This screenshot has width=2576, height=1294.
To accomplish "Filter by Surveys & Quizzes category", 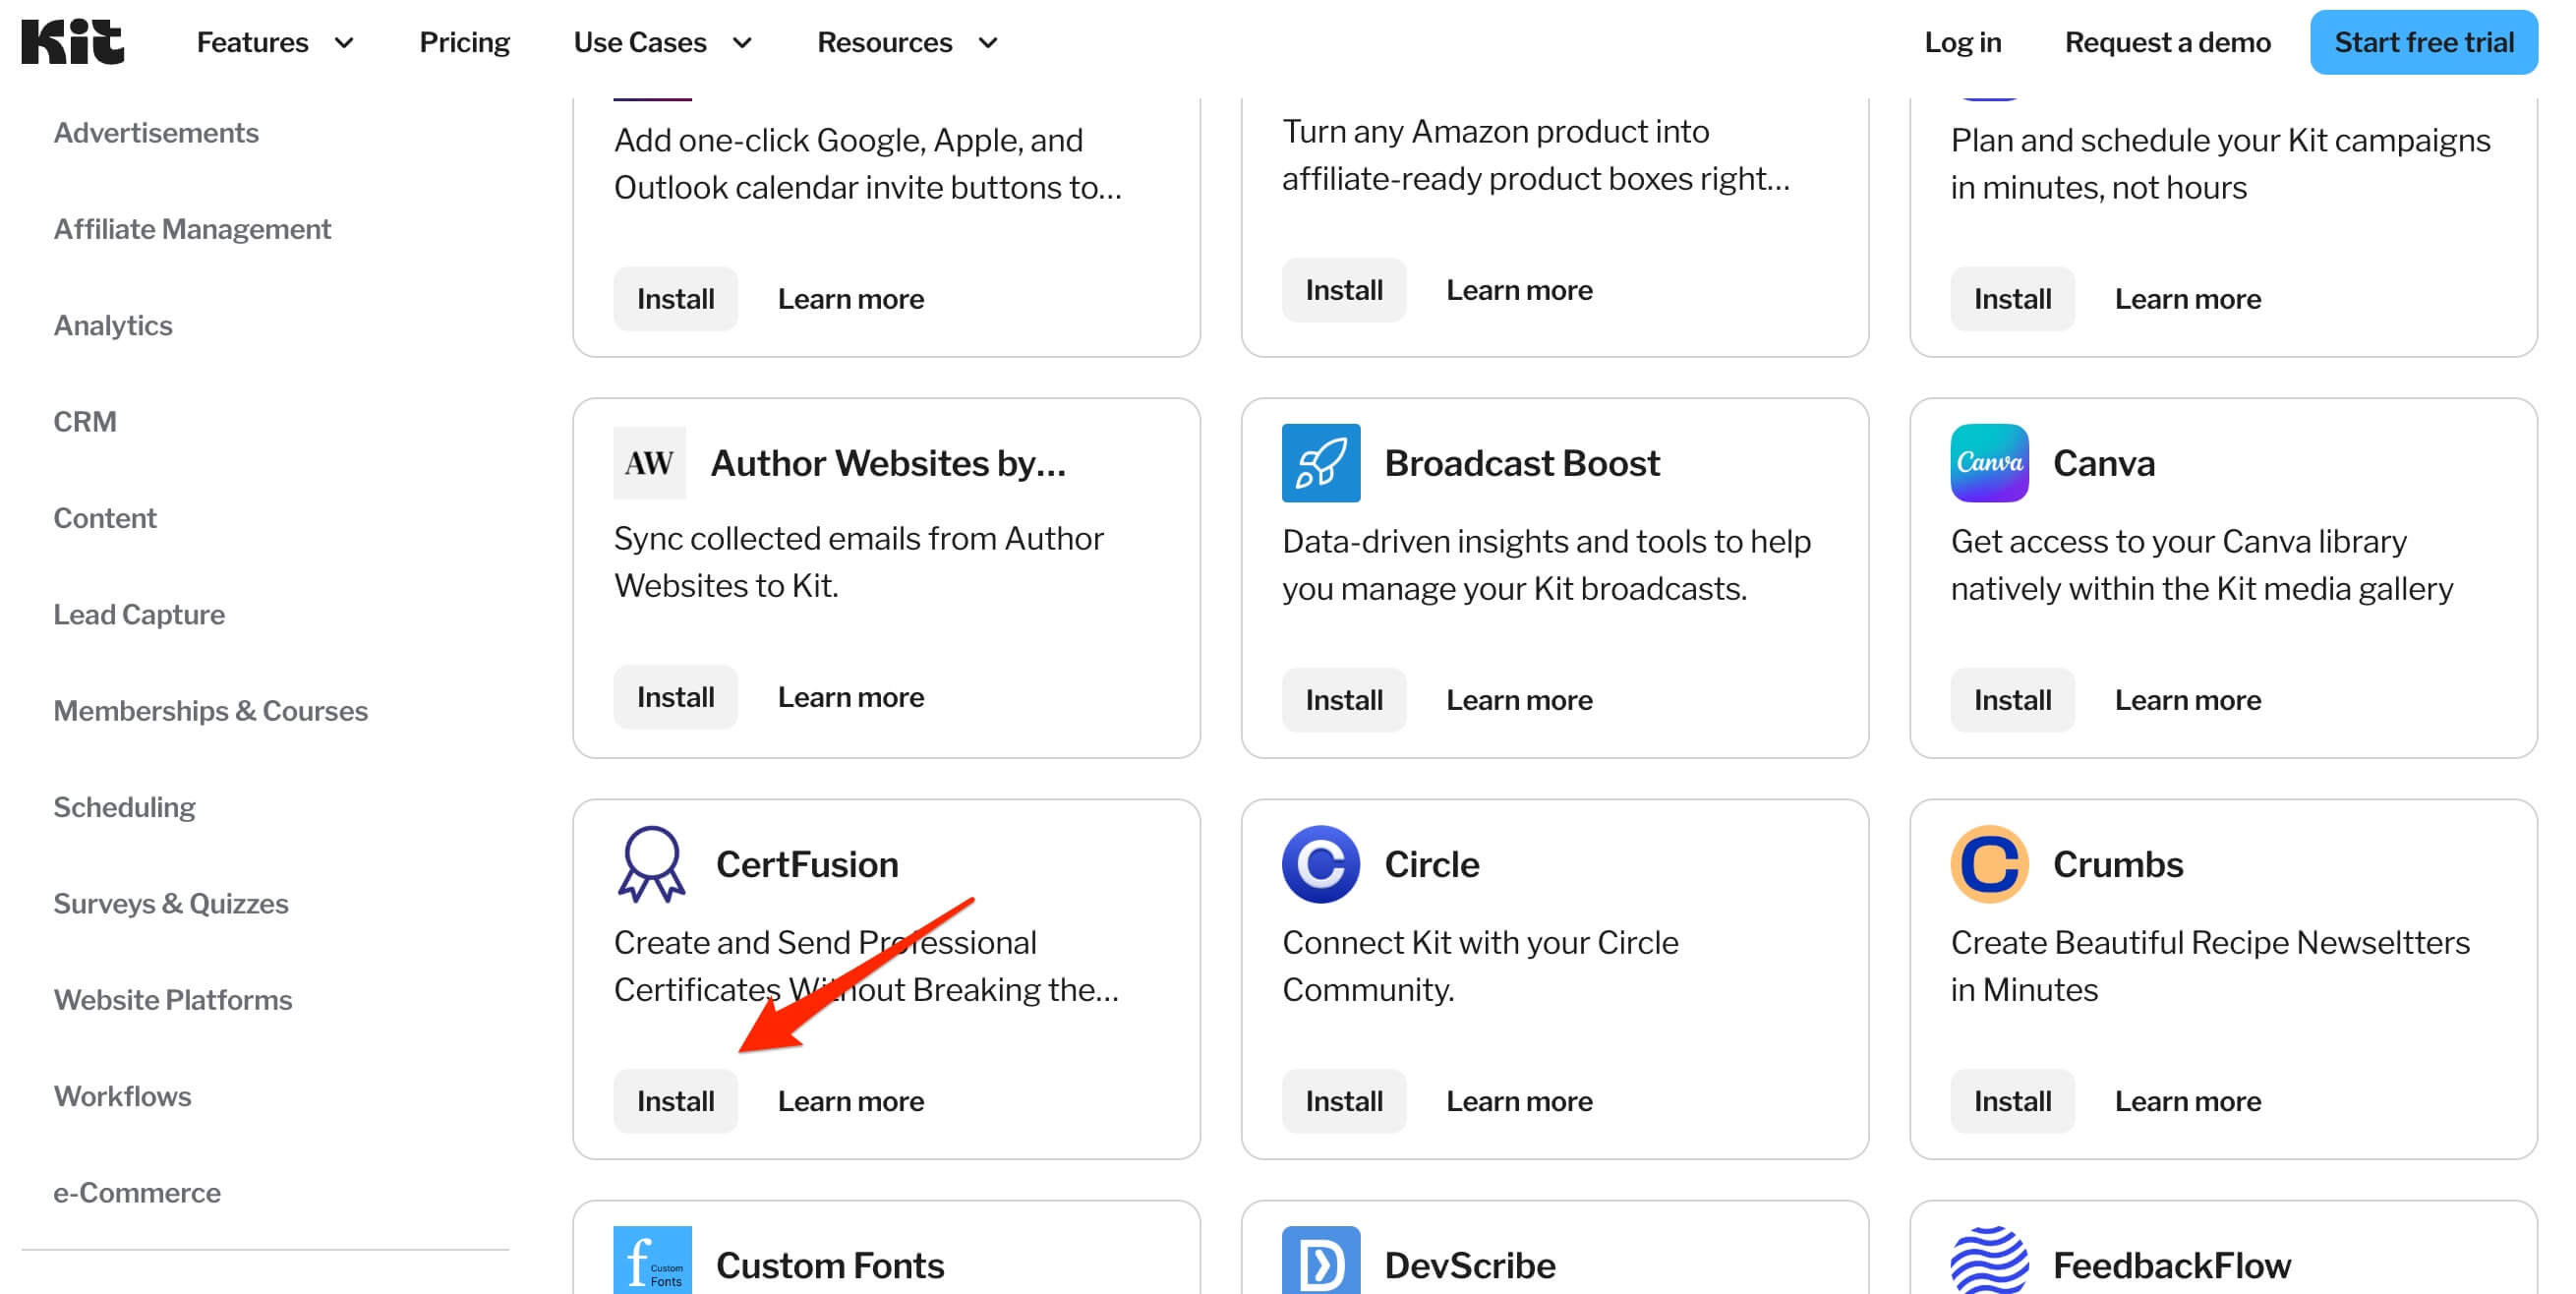I will pyautogui.click(x=171, y=903).
